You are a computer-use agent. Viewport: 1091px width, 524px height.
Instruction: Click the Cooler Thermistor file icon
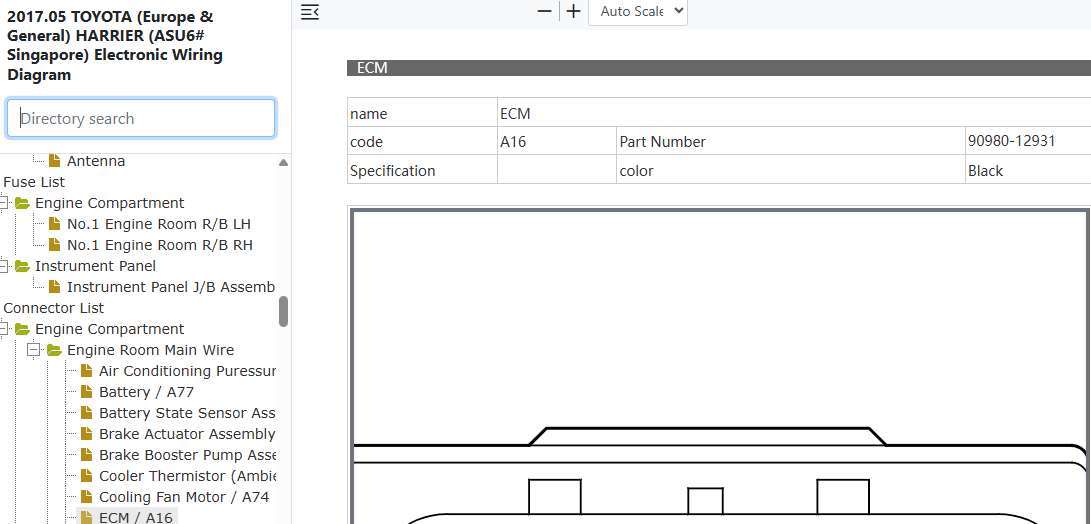86,476
